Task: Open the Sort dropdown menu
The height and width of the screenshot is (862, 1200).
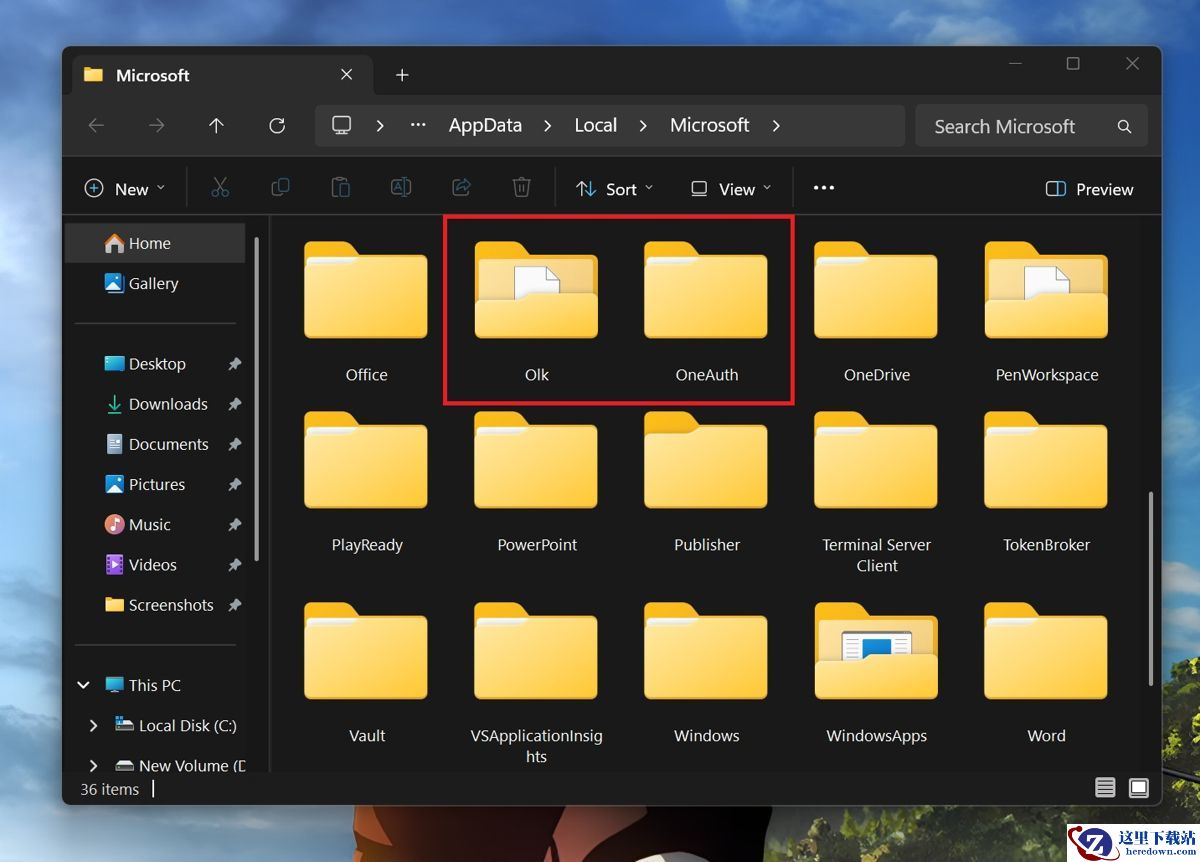Action: pyautogui.click(x=614, y=189)
